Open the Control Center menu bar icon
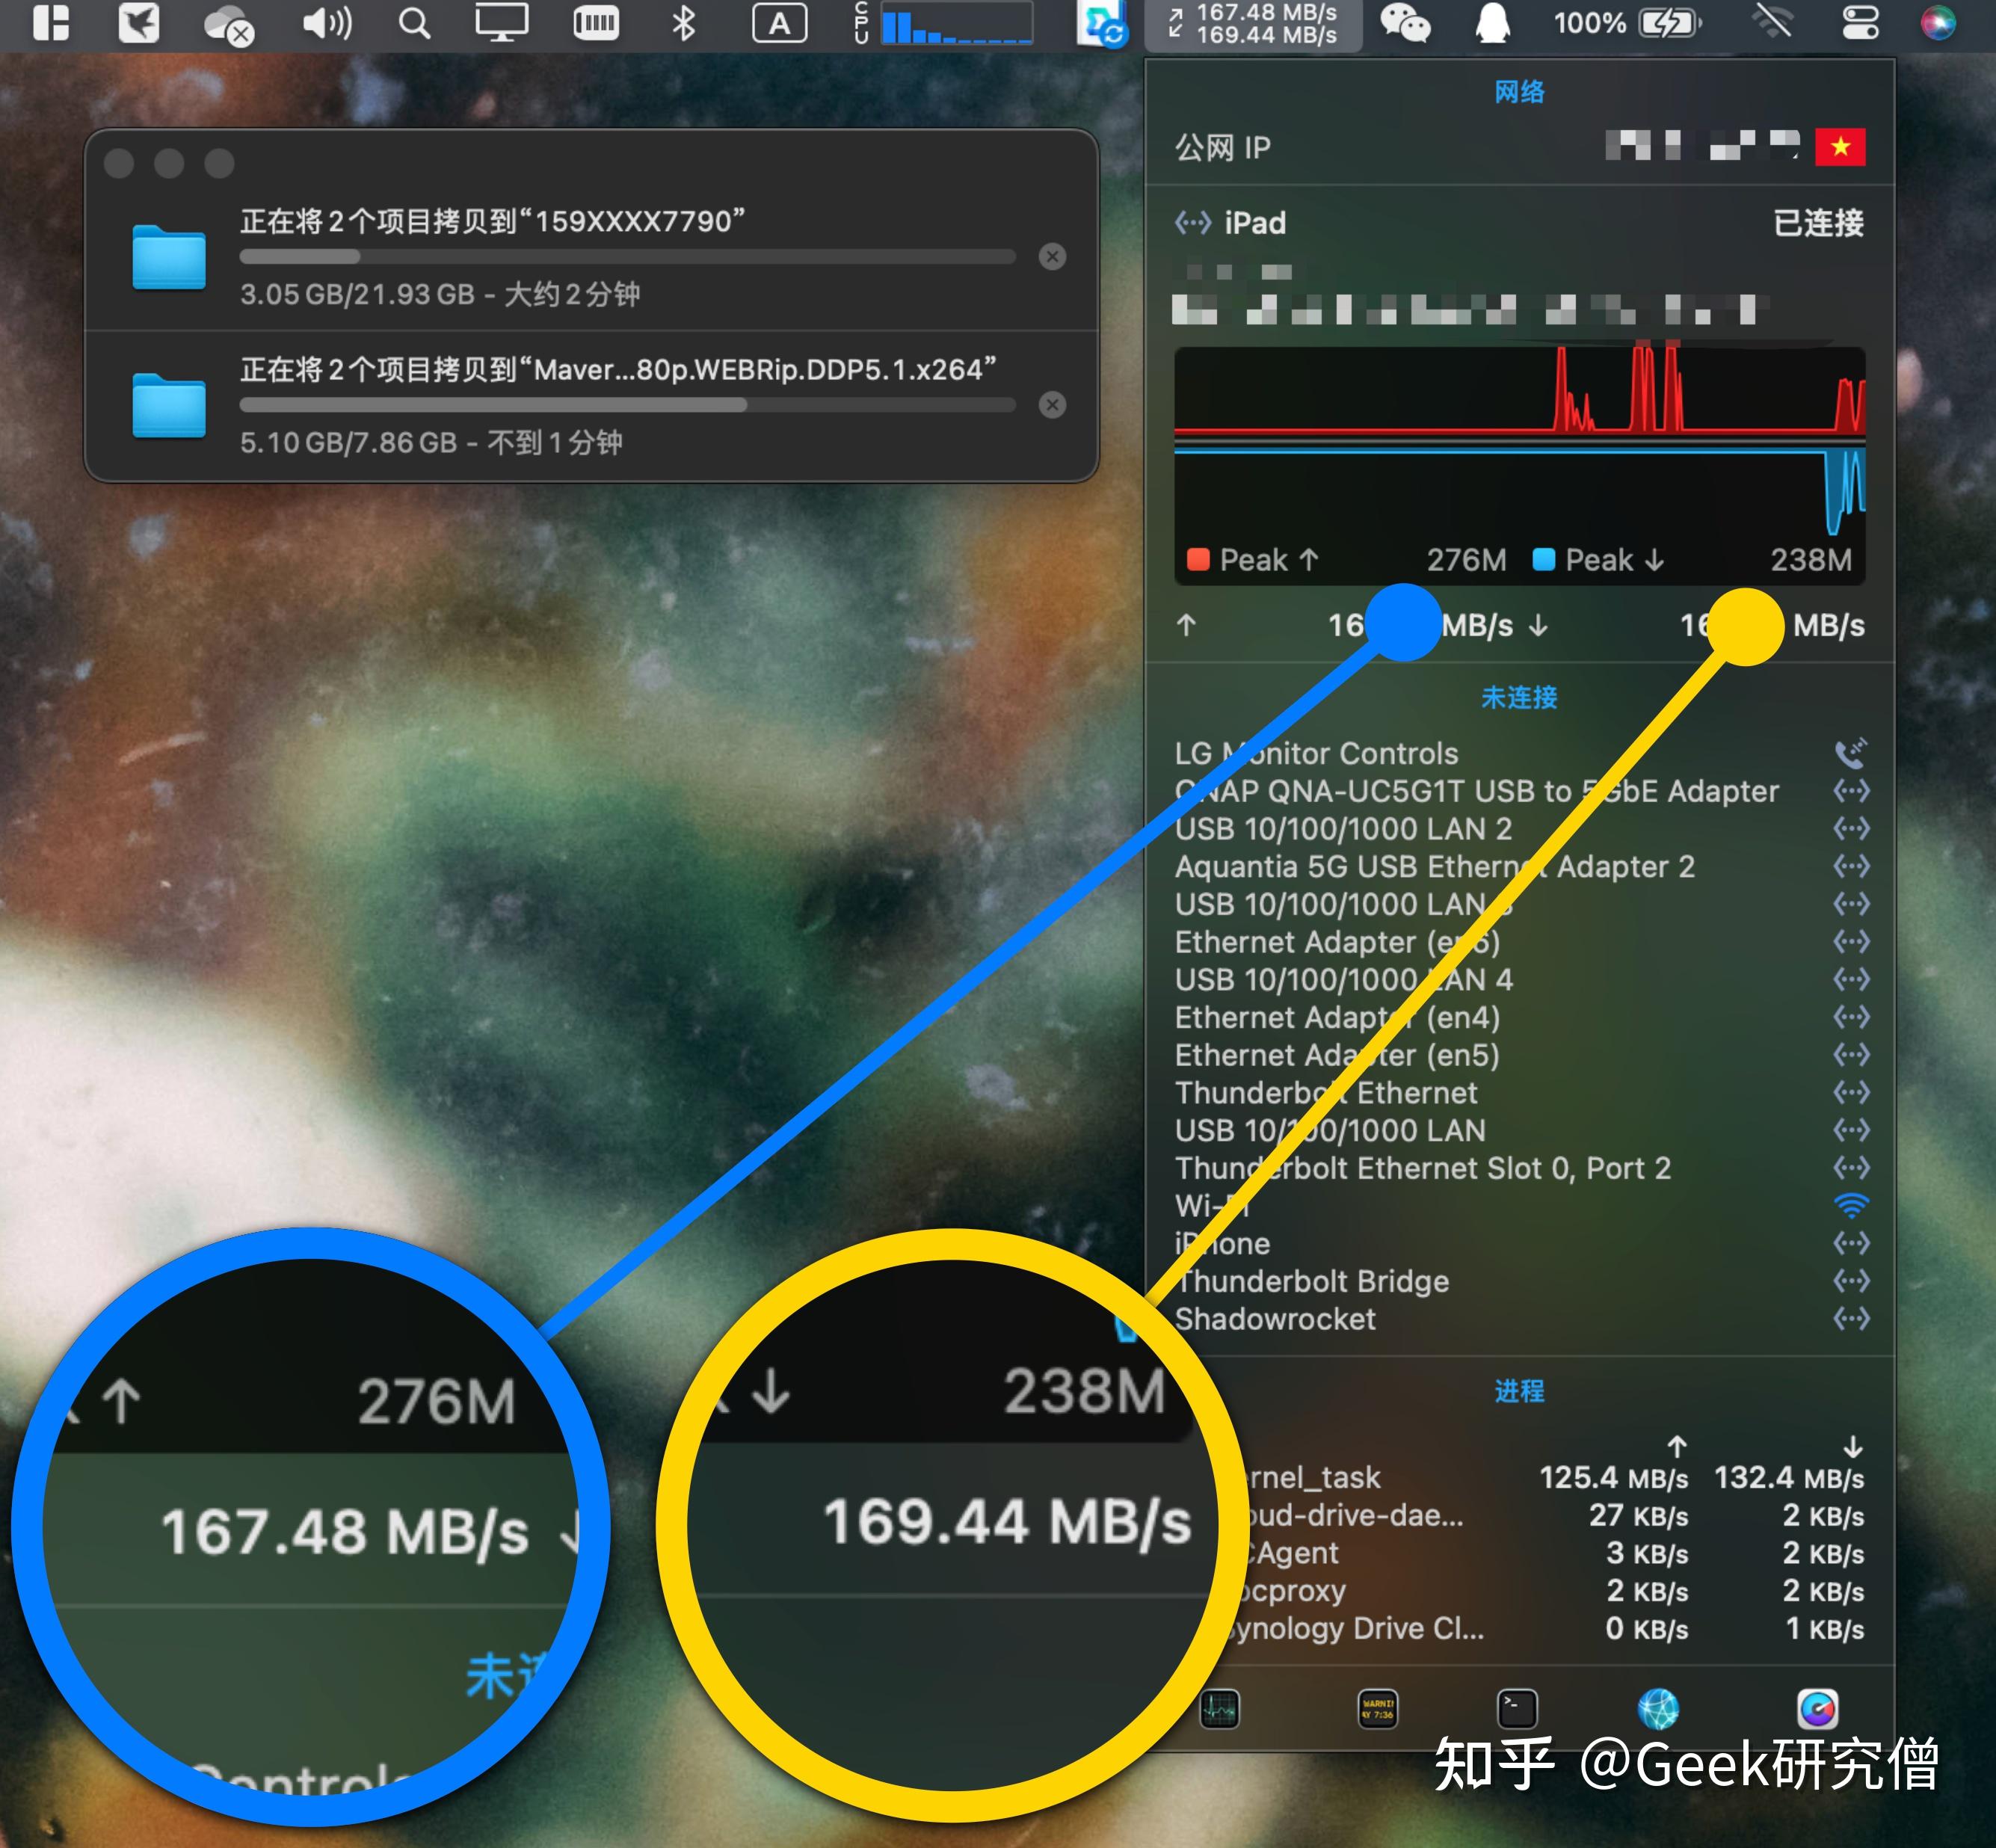This screenshot has height=1848, width=1996. [1860, 23]
